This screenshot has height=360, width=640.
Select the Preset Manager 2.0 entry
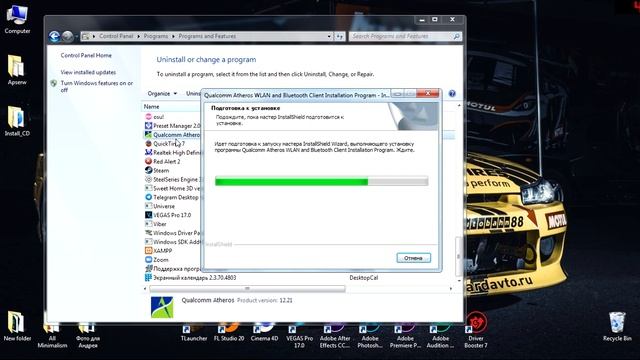[173, 126]
